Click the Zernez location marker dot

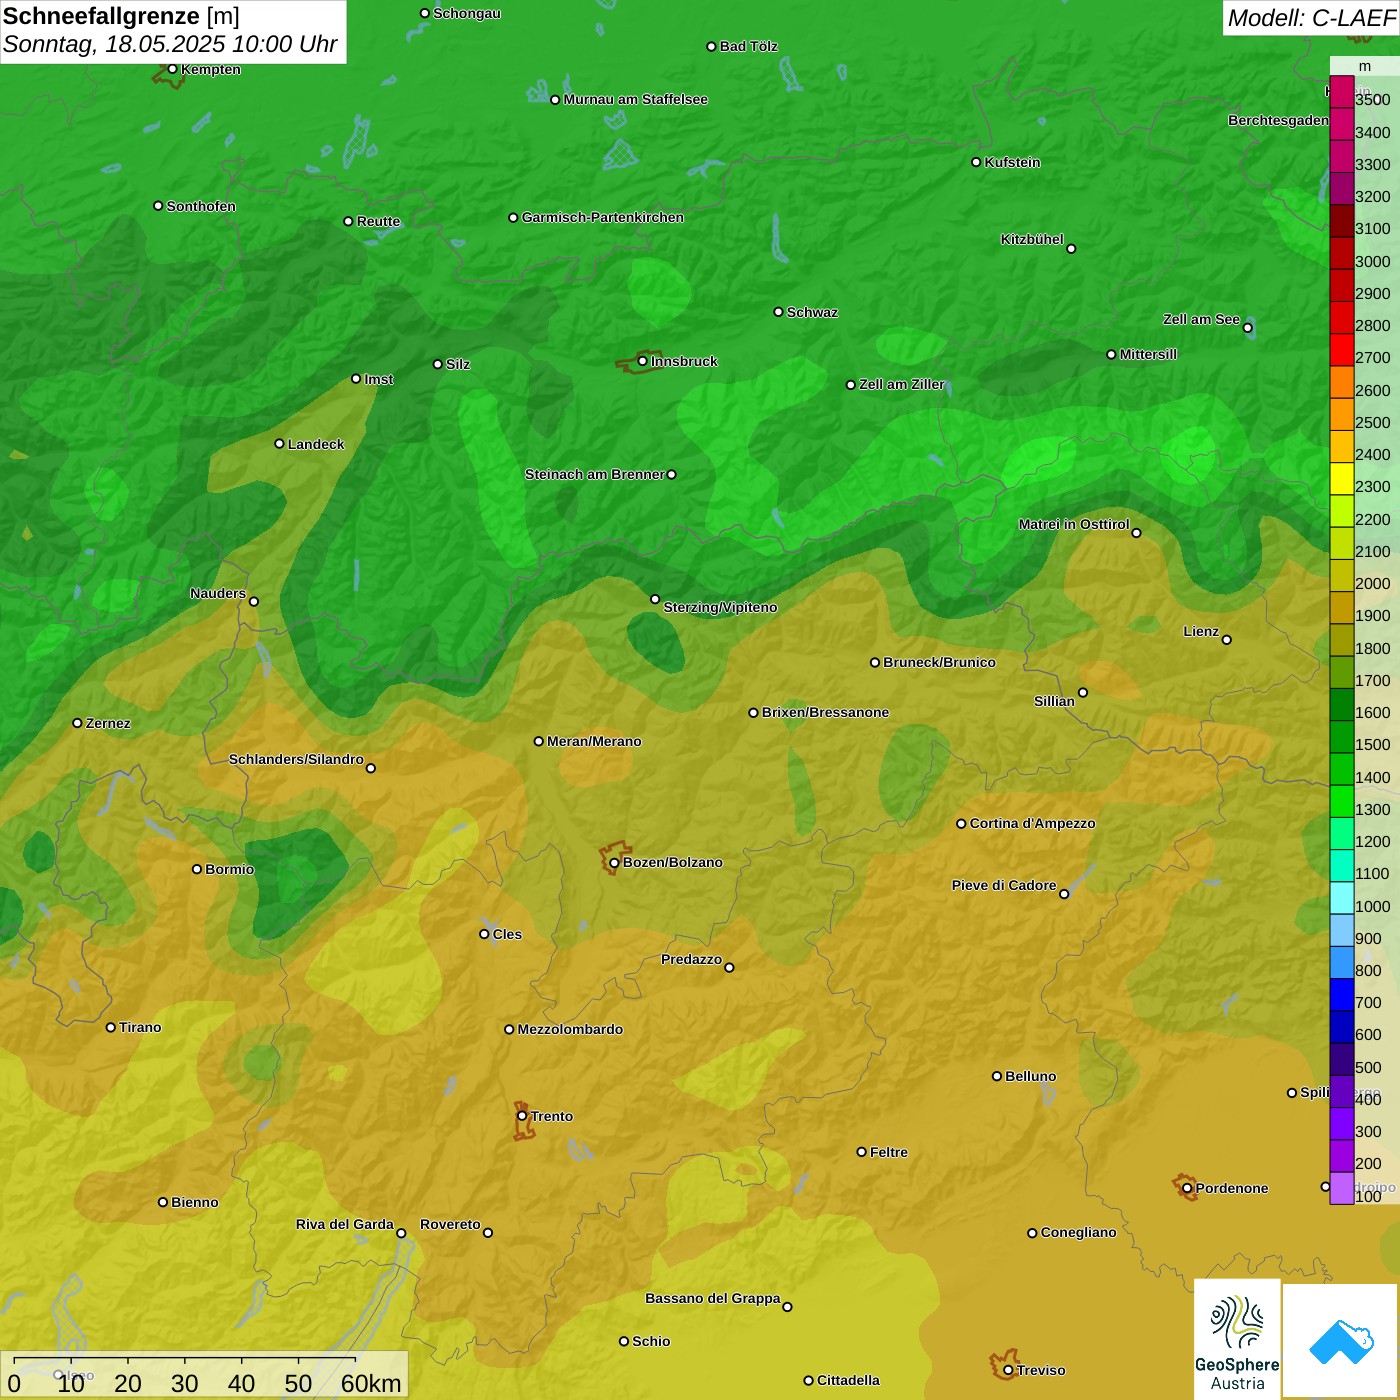[77, 723]
